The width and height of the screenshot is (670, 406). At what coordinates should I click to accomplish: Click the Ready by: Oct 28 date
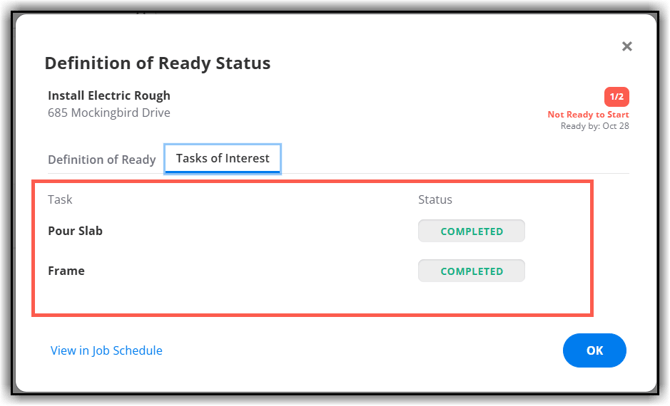pyautogui.click(x=594, y=127)
